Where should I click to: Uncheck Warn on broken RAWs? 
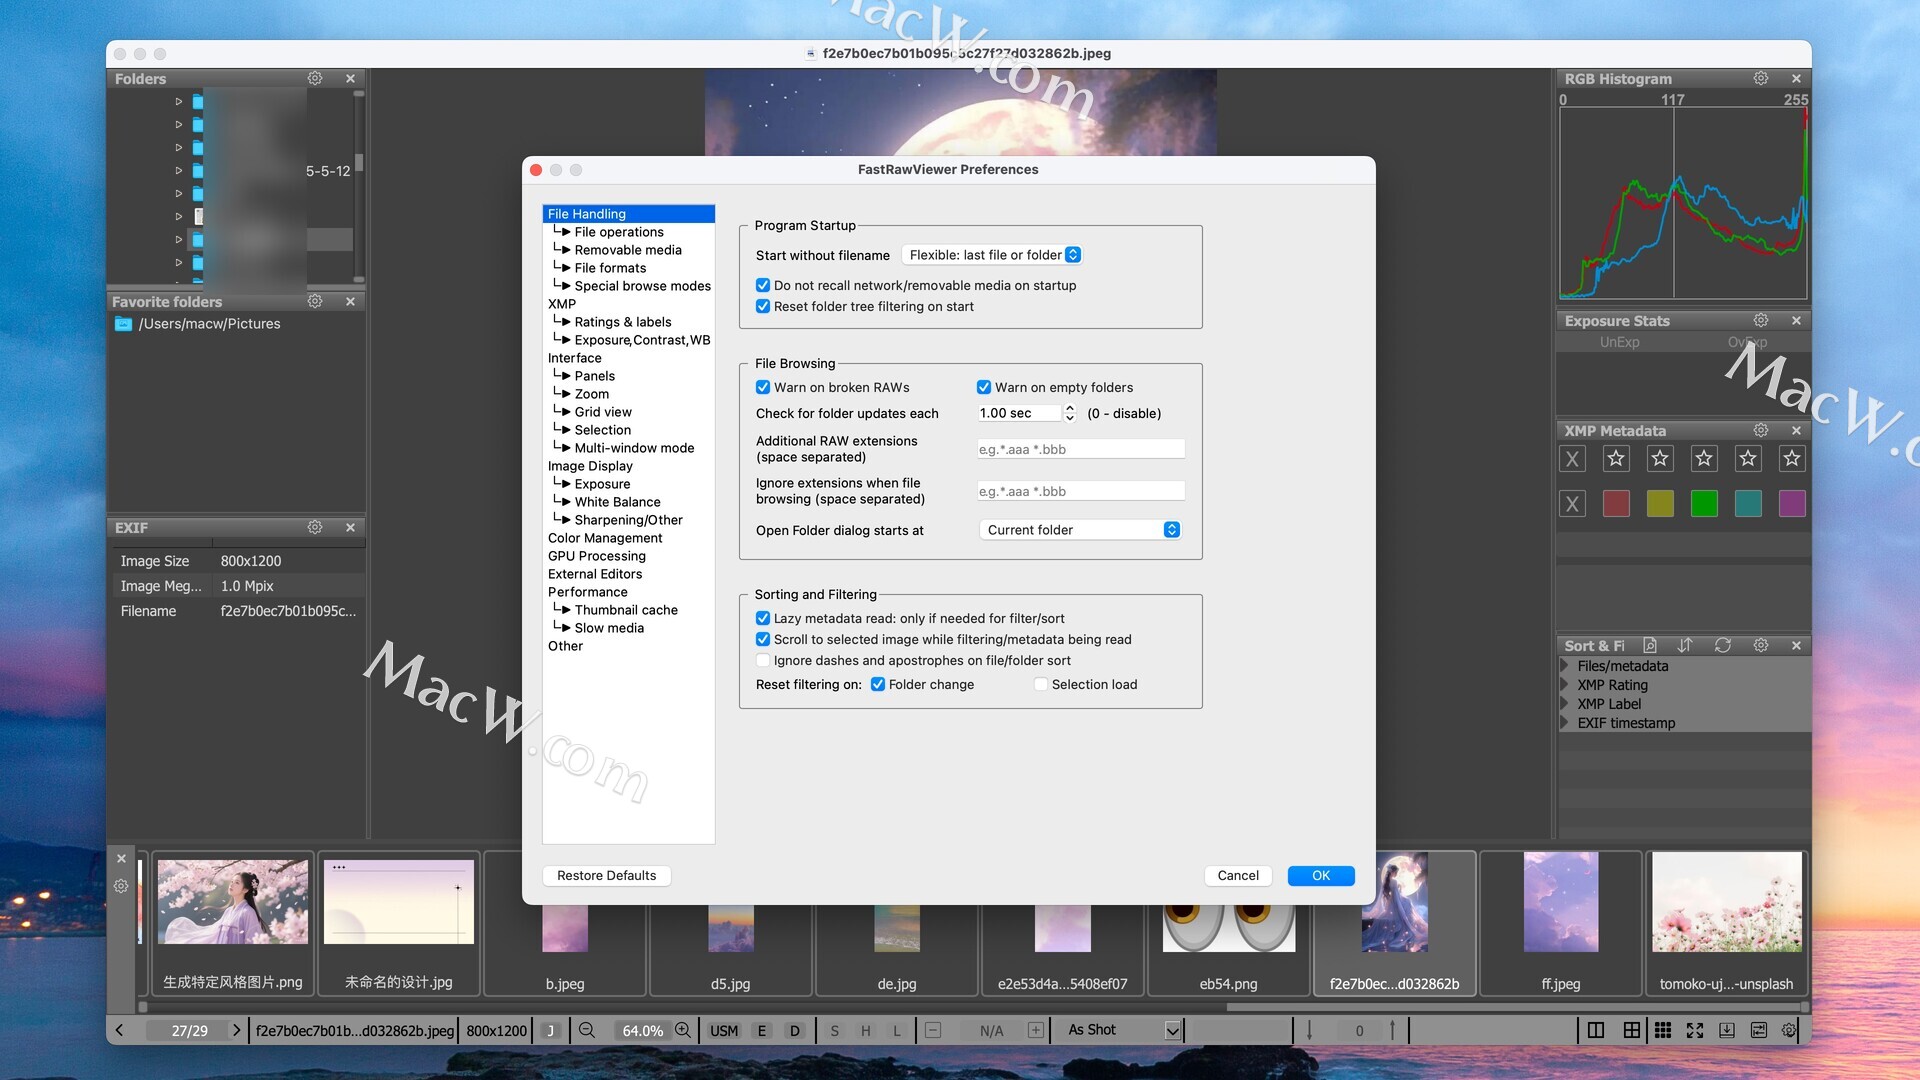763,387
